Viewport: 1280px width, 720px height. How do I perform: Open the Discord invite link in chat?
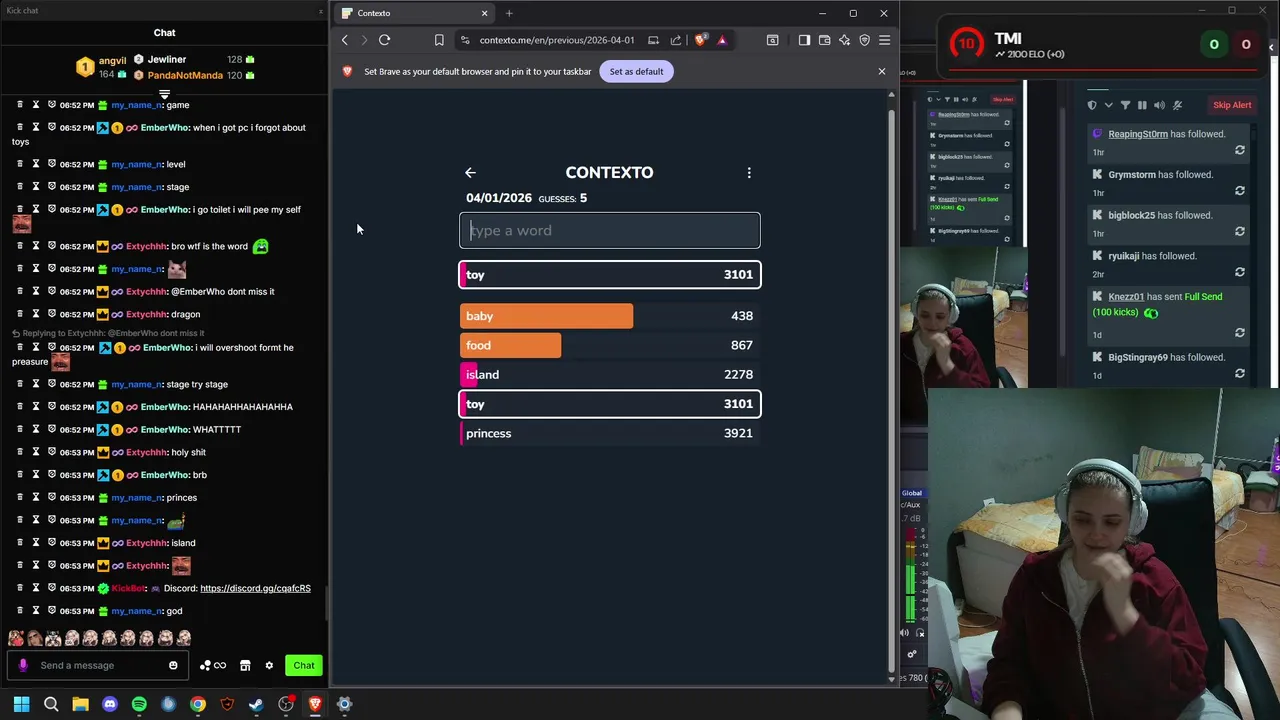pyautogui.click(x=255, y=588)
